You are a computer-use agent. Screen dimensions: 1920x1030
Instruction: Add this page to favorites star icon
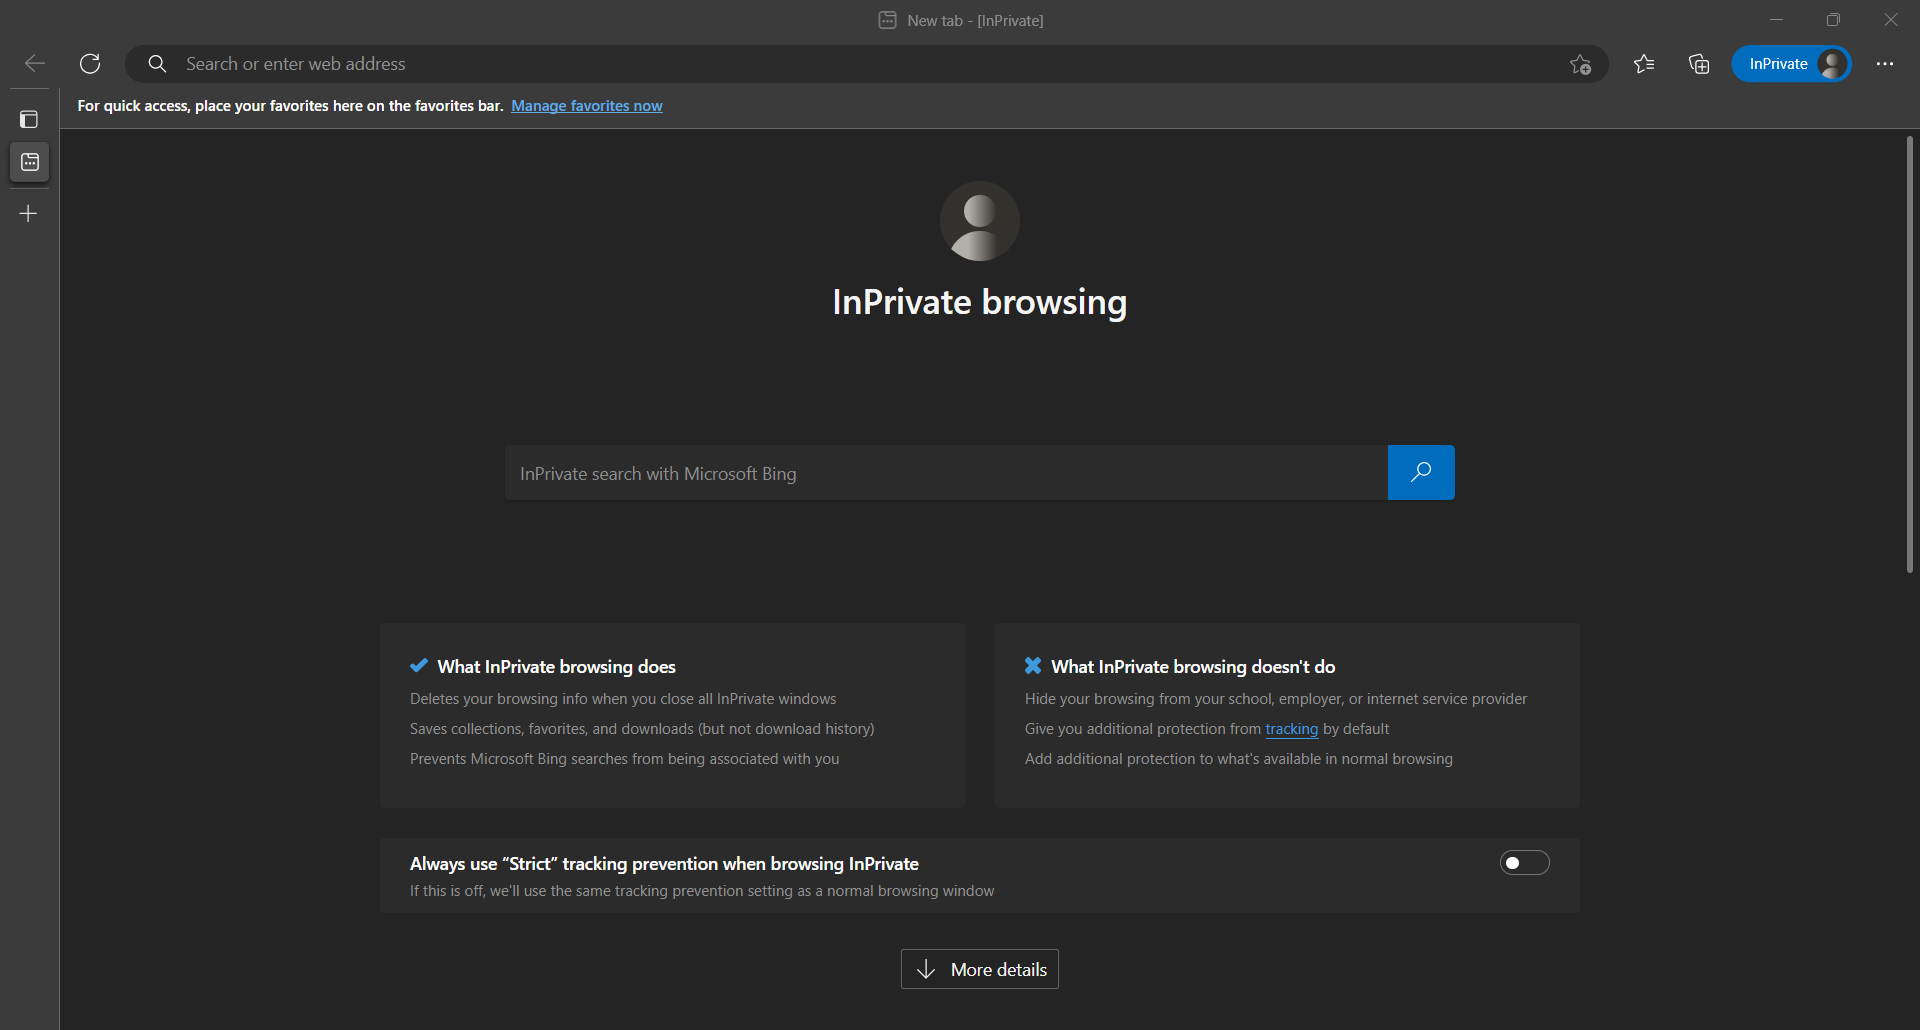tap(1580, 64)
